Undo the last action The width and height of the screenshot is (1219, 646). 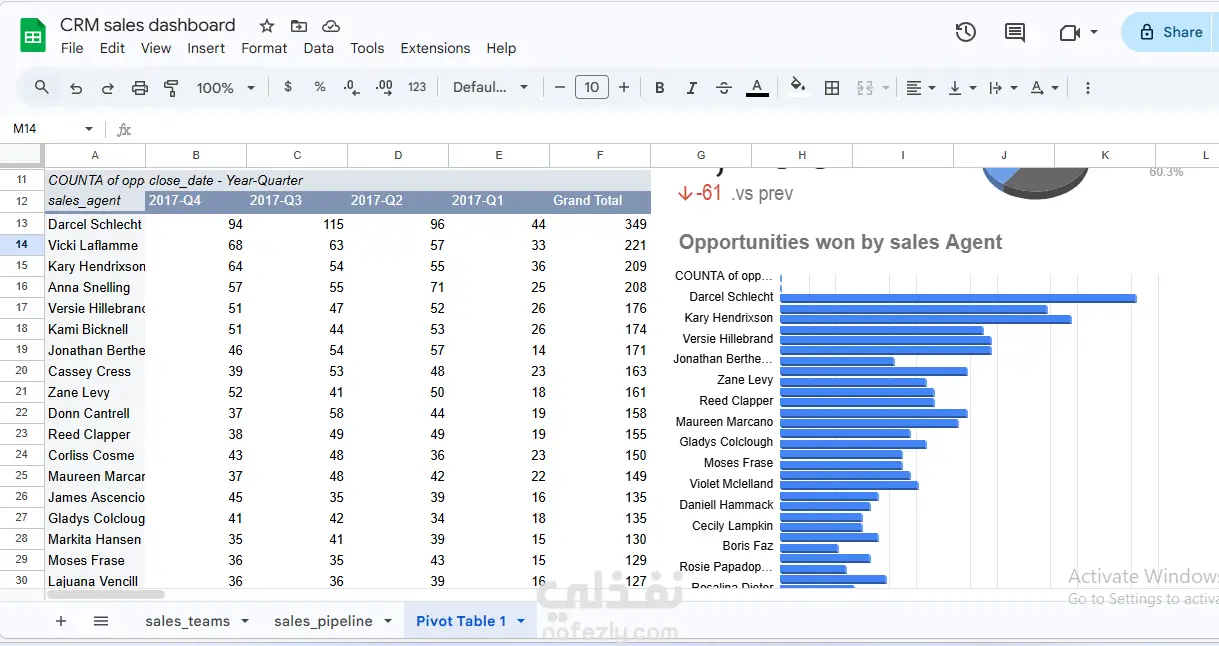(76, 88)
